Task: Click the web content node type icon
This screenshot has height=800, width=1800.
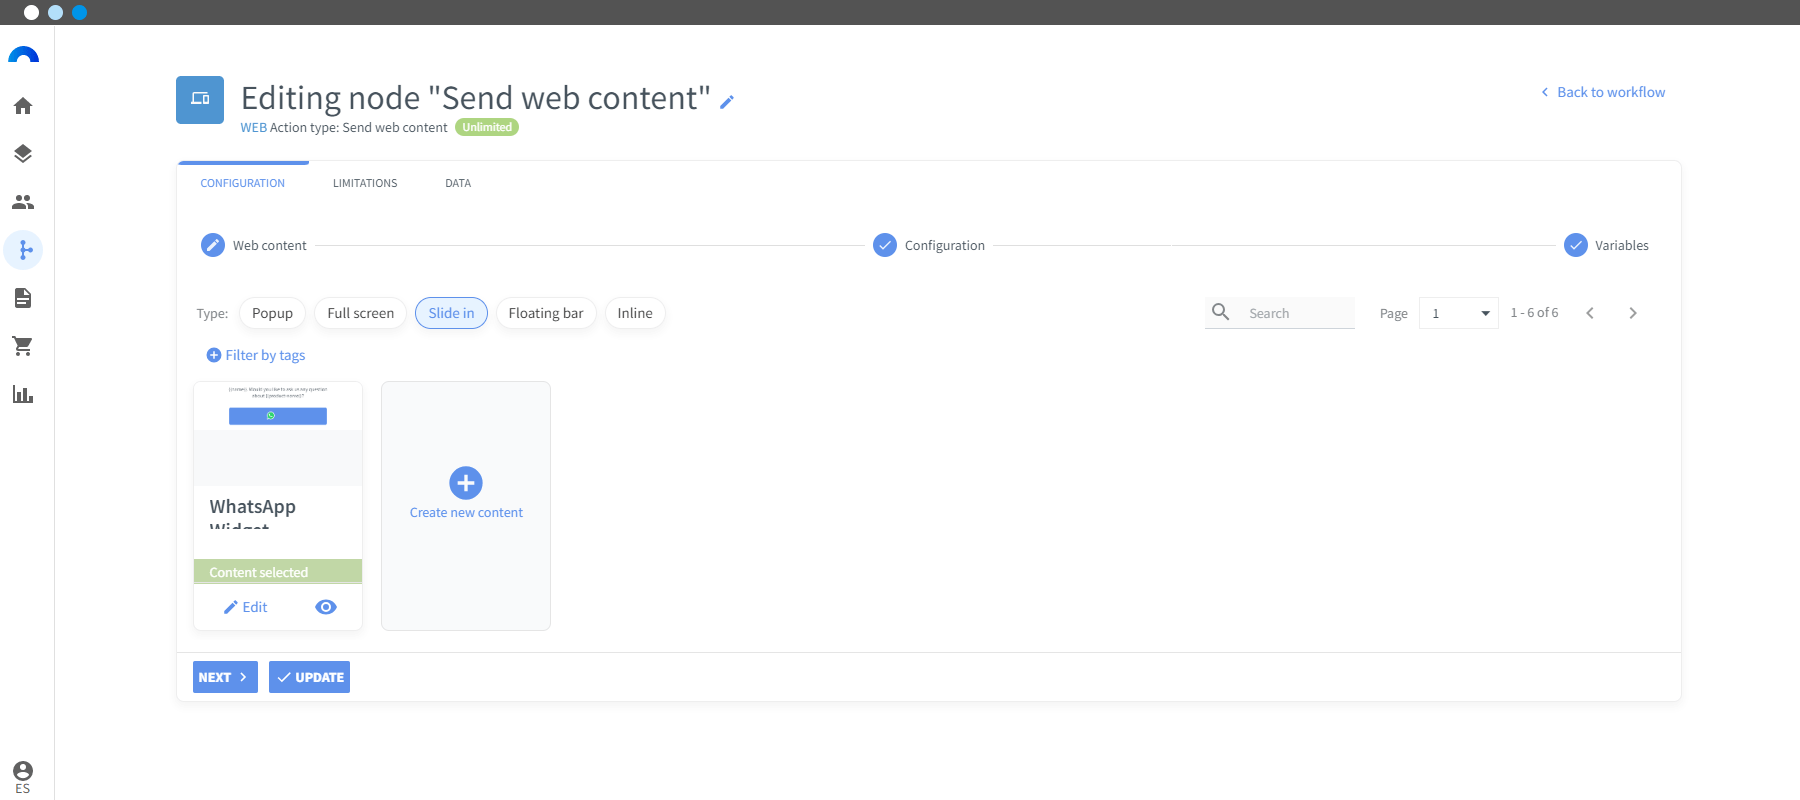Action: point(200,100)
